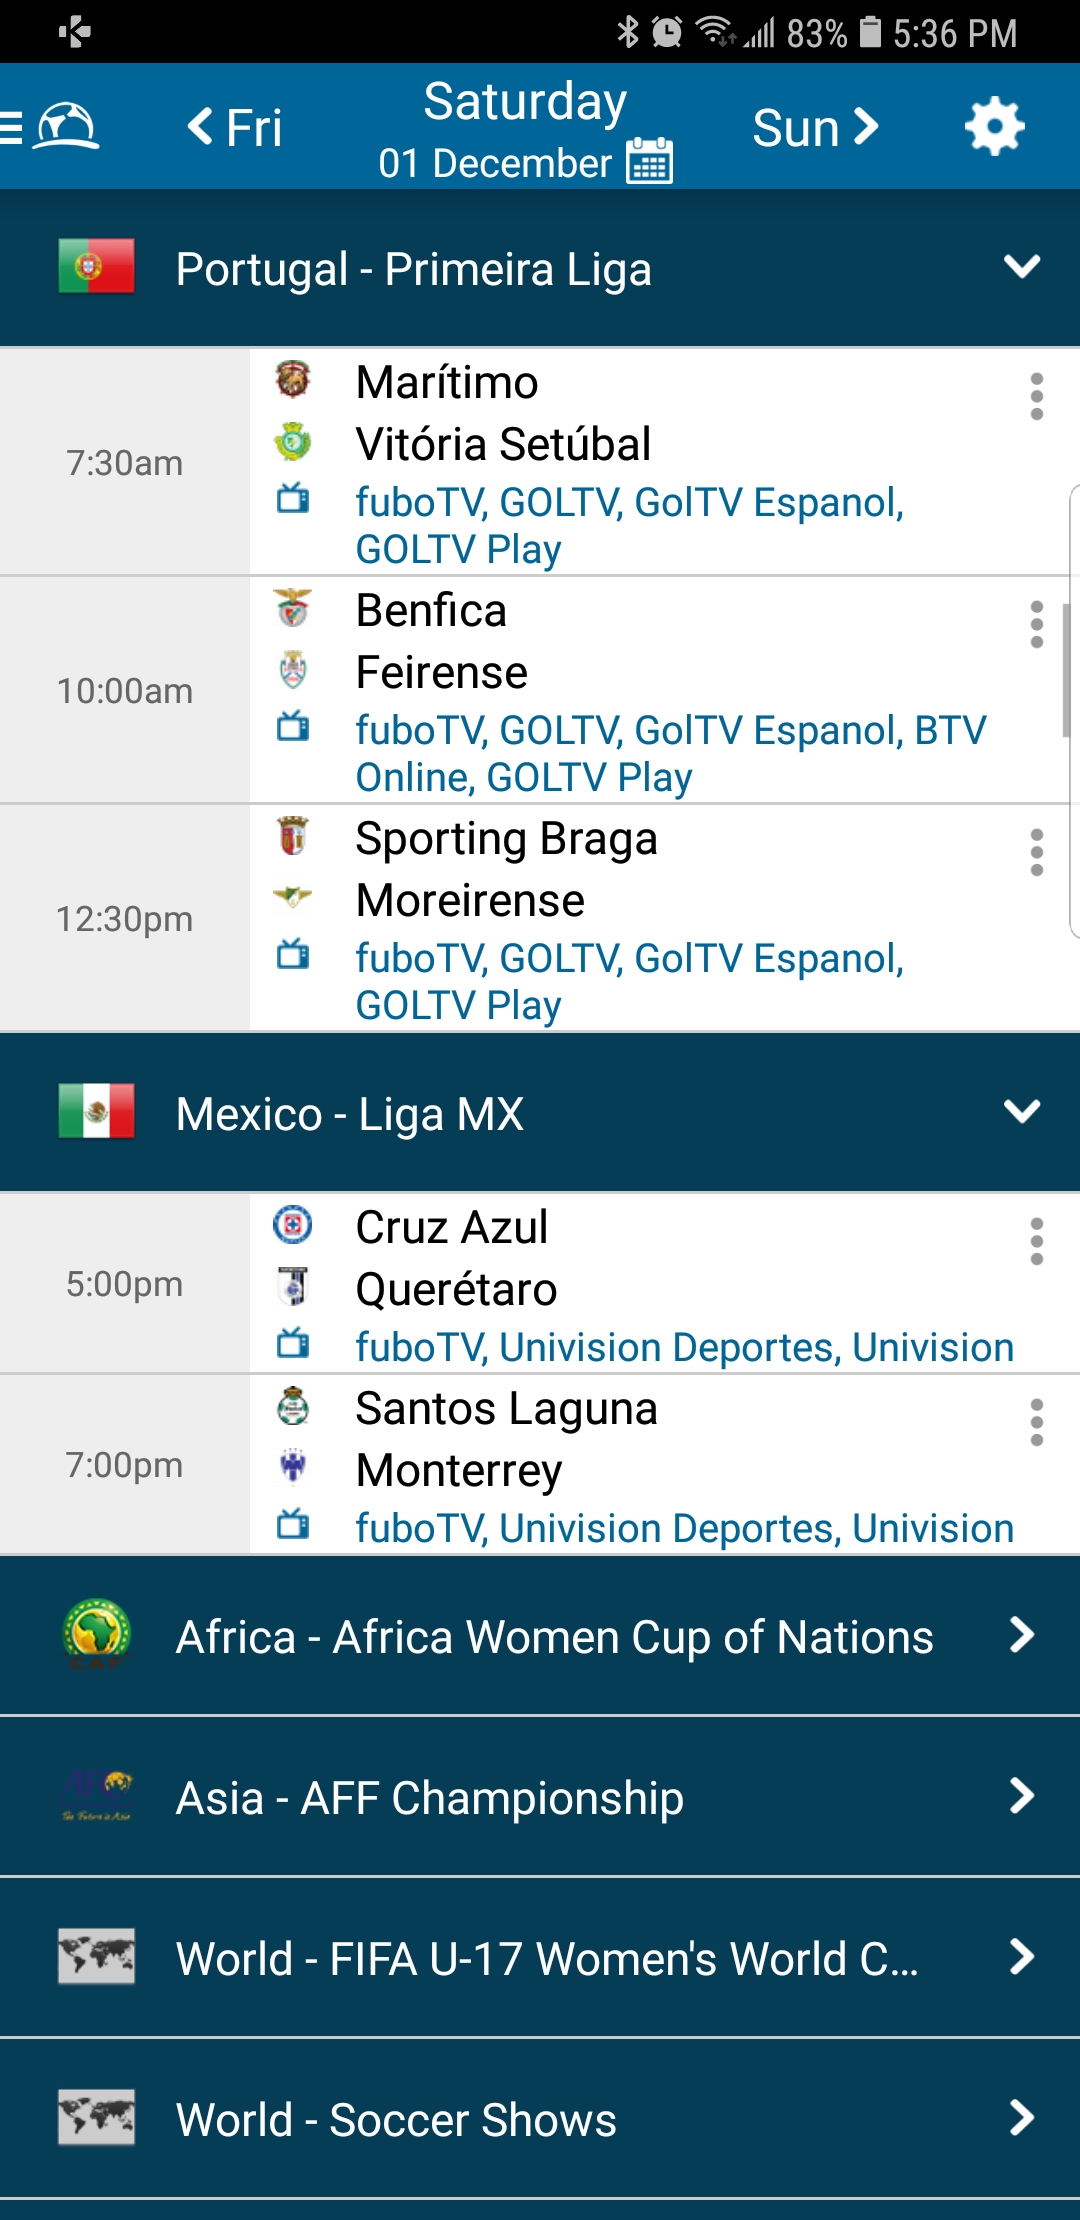Image resolution: width=1080 pixels, height=2220 pixels.
Task: Go to previous day Fri
Action: click(x=236, y=127)
